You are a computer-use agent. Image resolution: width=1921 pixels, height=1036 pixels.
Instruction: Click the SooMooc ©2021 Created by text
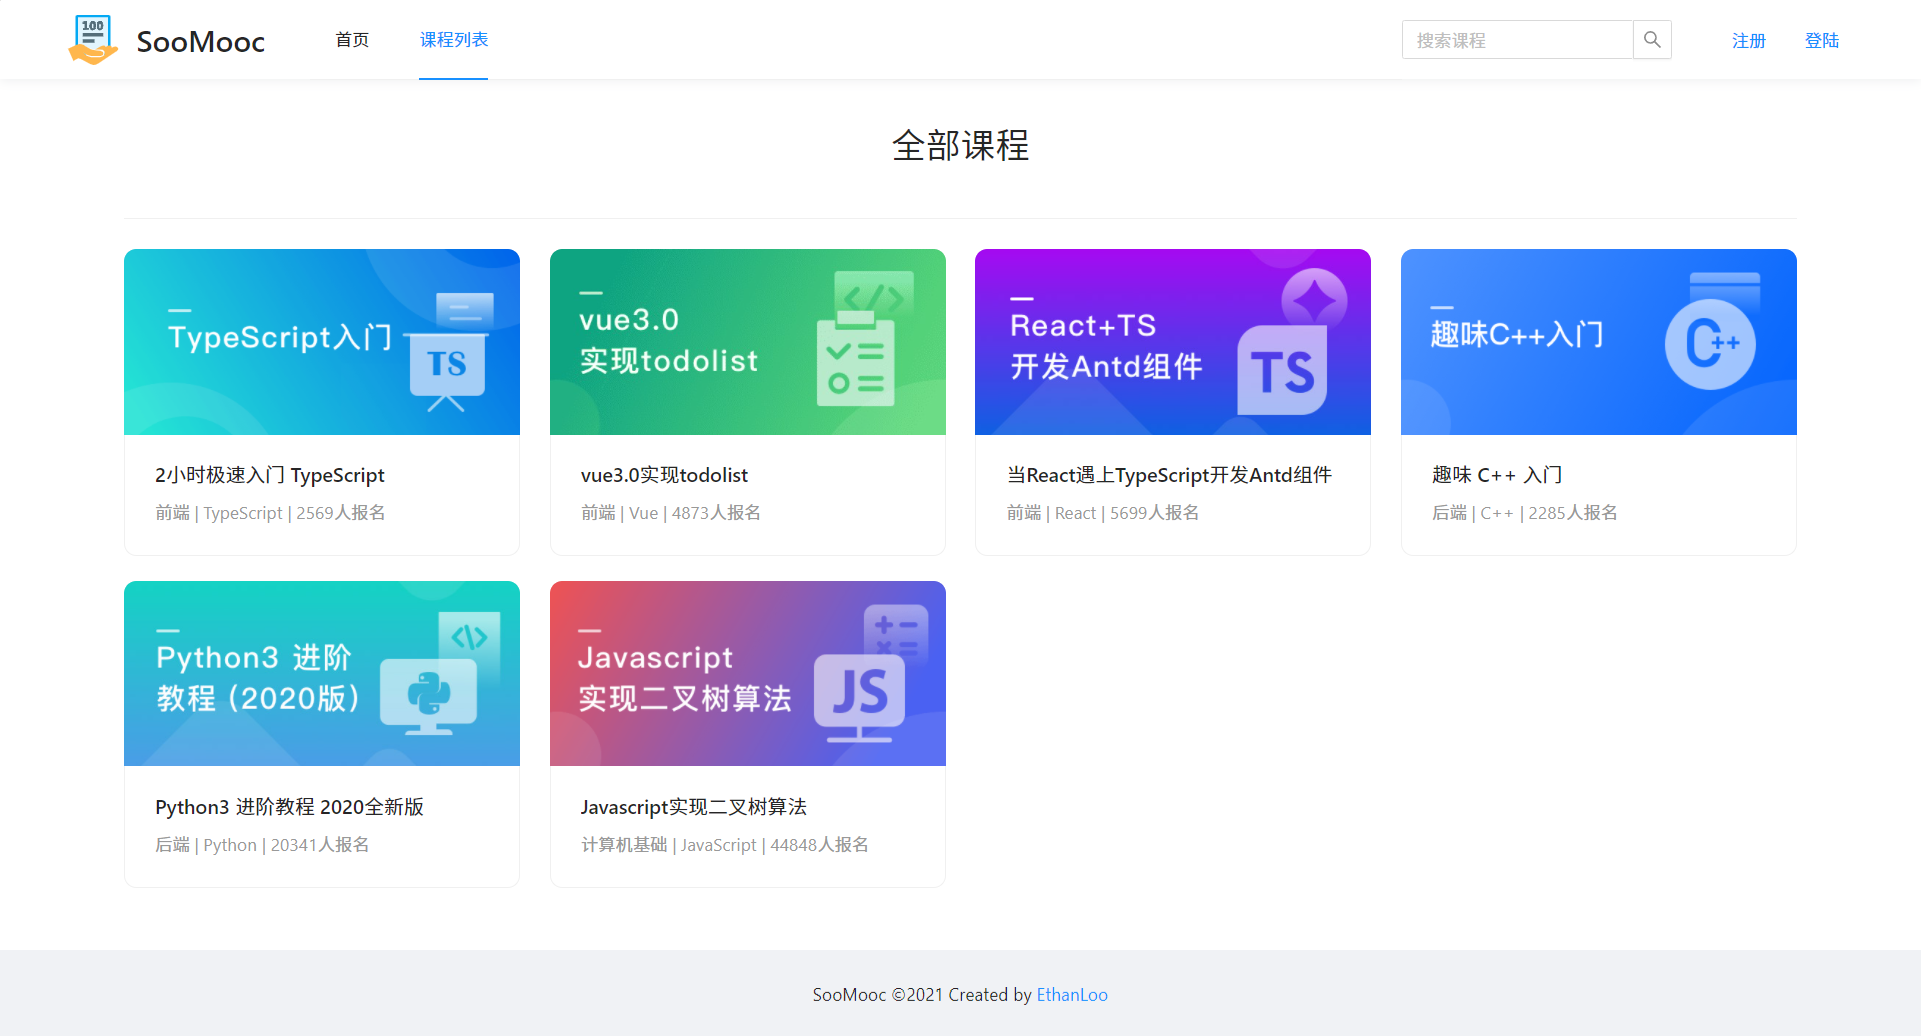coord(922,995)
